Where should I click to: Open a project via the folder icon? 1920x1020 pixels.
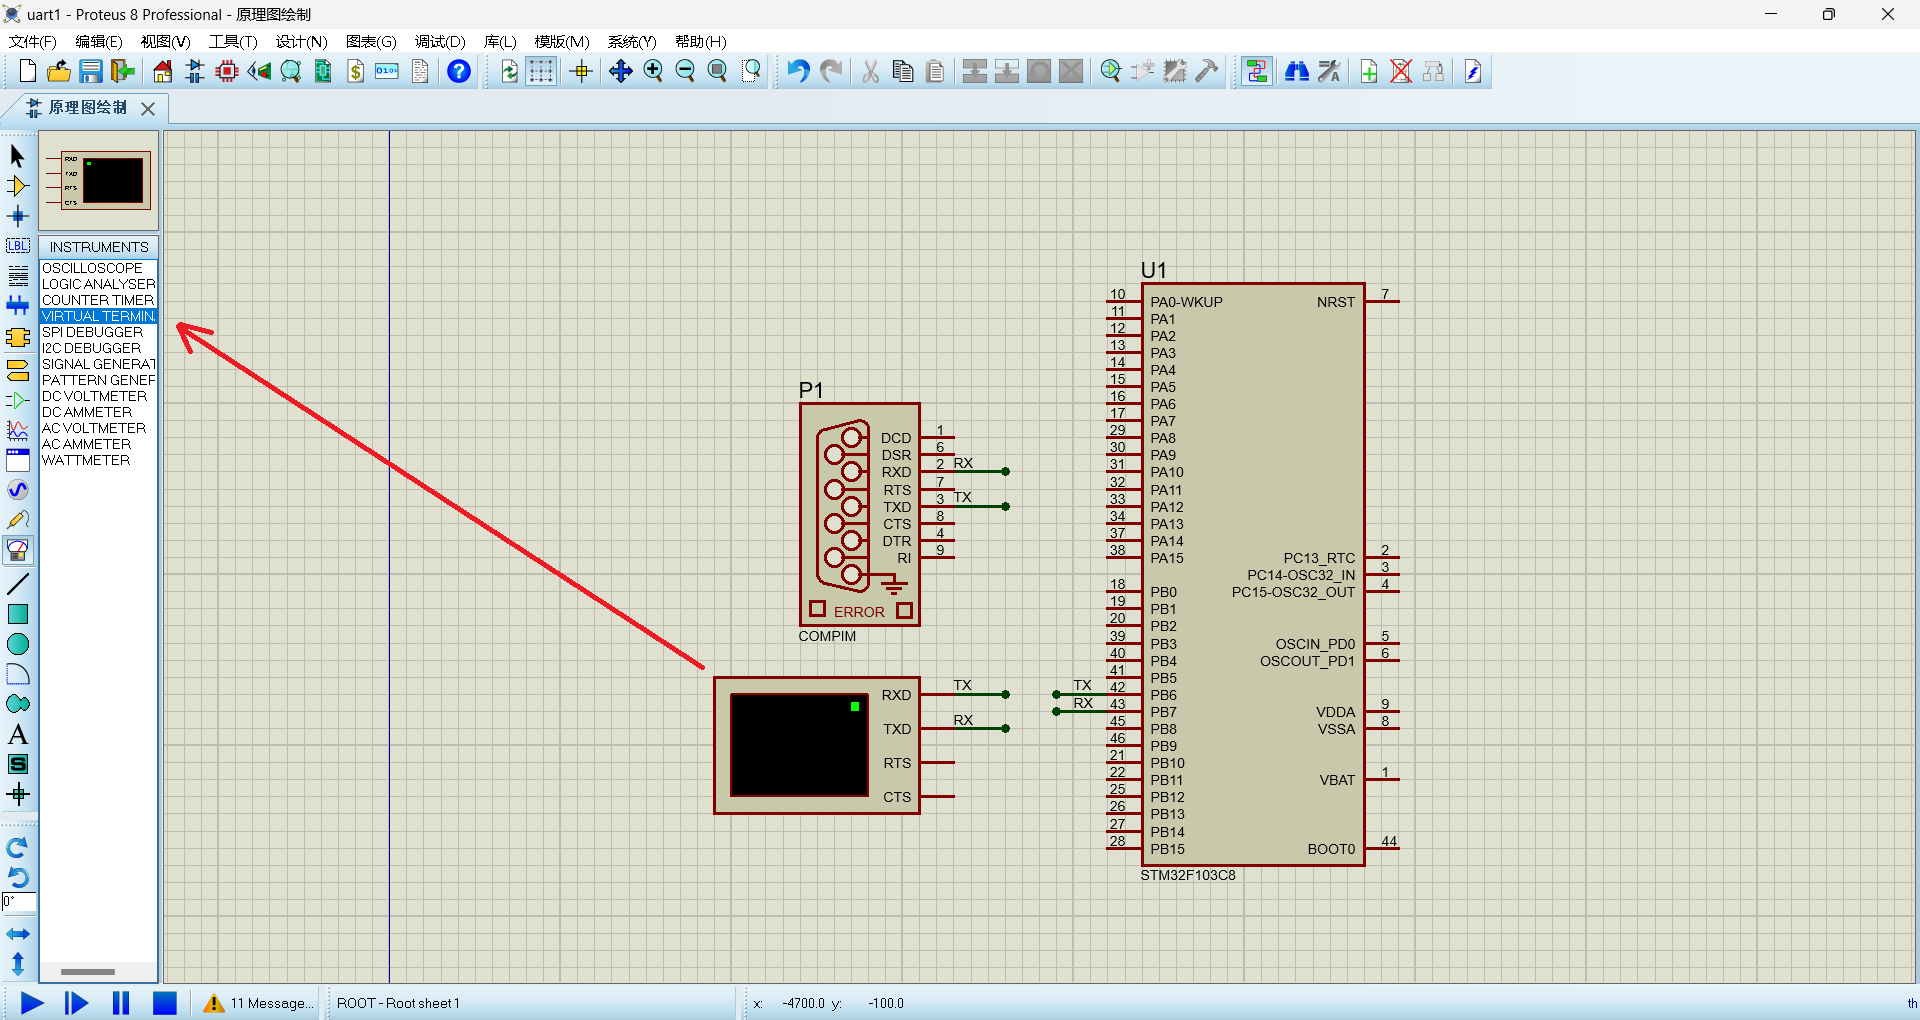[x=59, y=71]
